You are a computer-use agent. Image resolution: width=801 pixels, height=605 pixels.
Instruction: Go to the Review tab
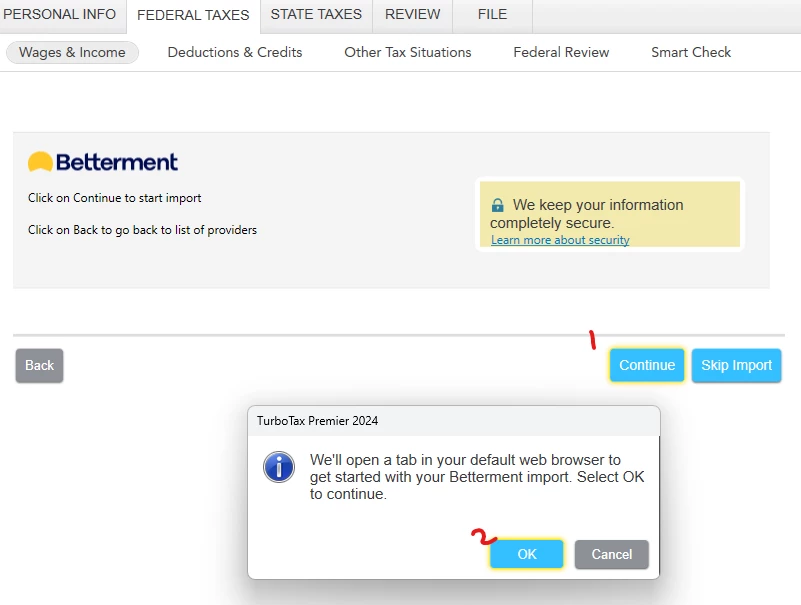coord(412,14)
